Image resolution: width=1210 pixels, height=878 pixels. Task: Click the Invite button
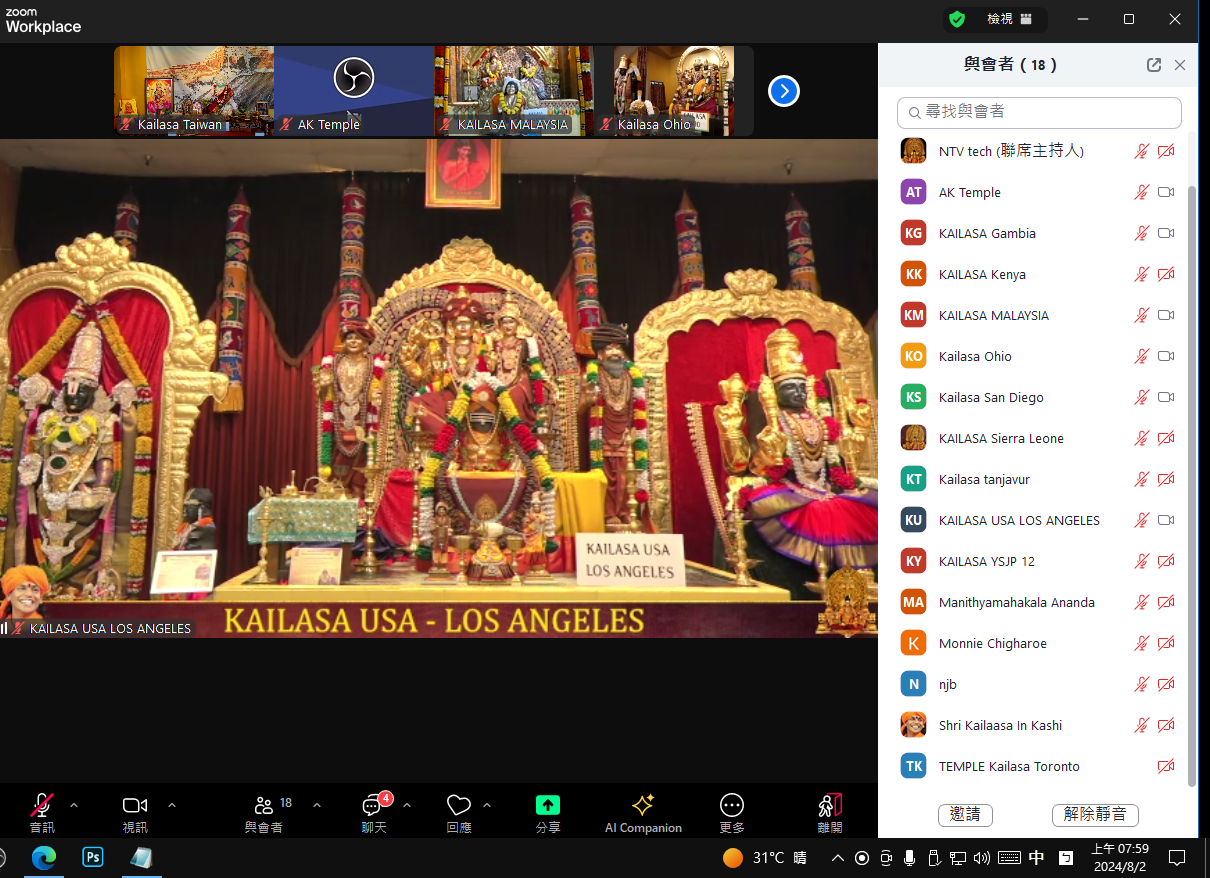pos(965,814)
